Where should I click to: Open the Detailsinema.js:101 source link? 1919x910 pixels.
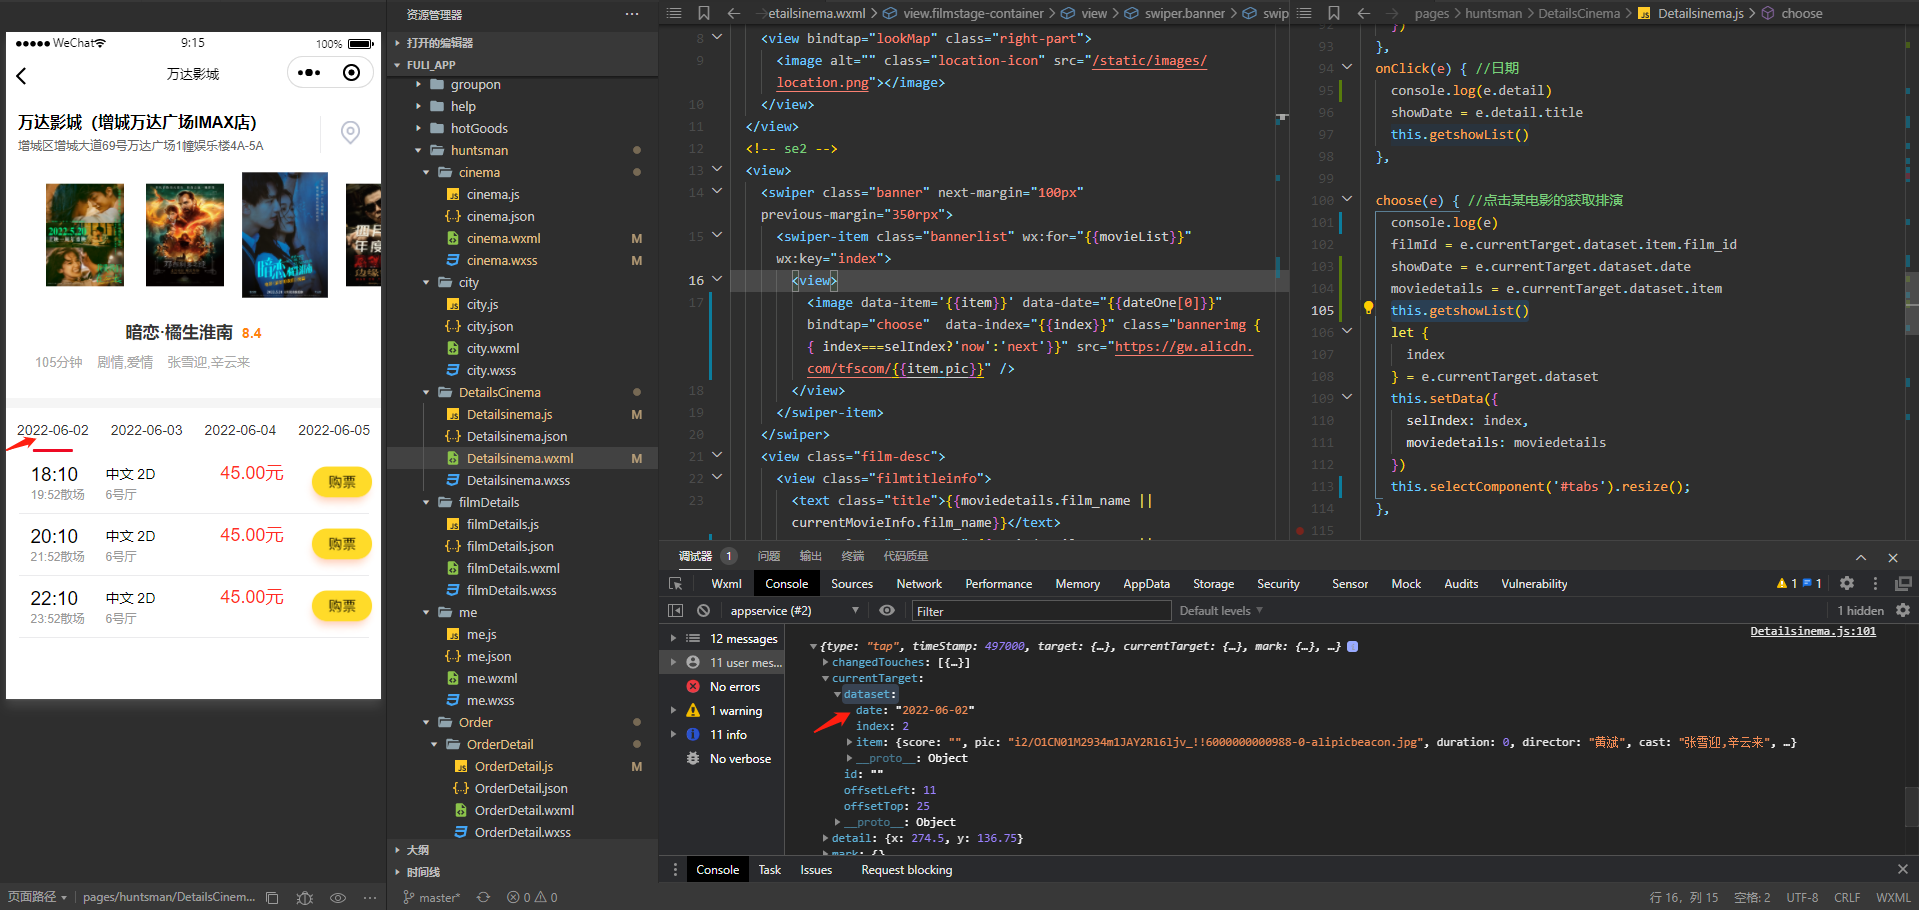click(1812, 631)
